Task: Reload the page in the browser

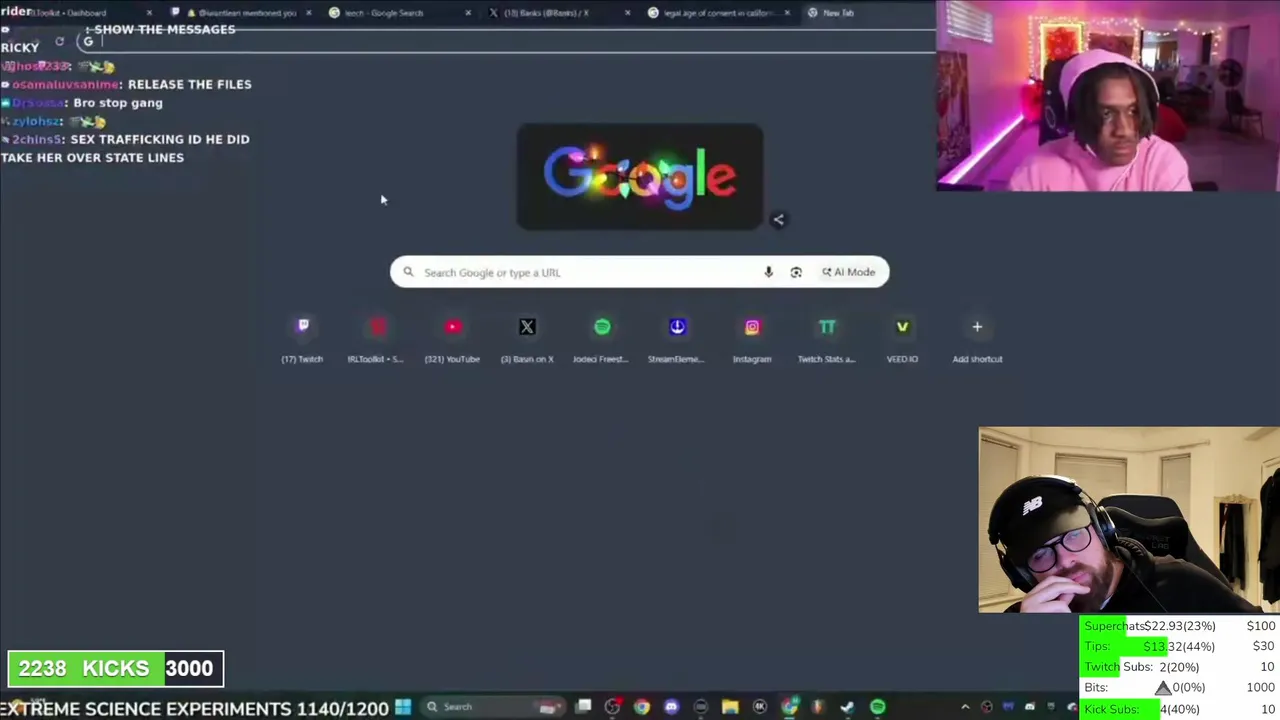Action: [59, 42]
